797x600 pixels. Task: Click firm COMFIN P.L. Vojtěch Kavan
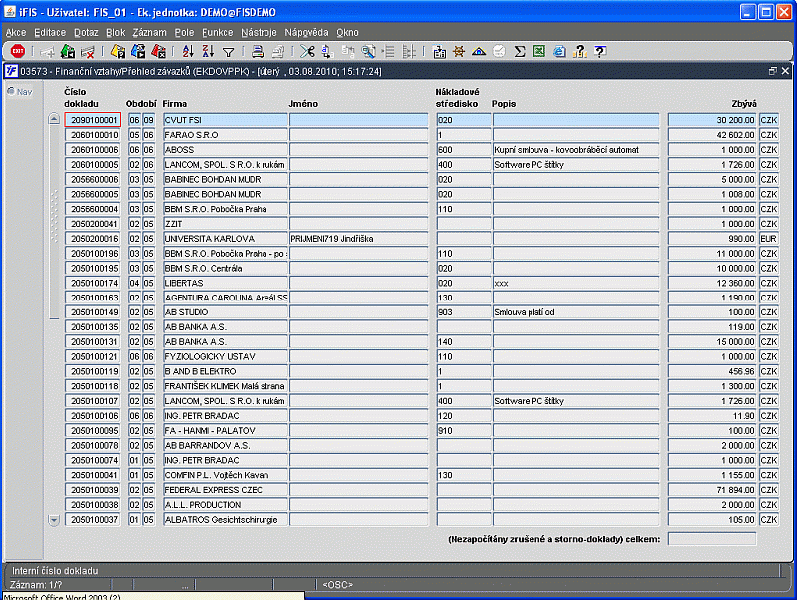(225, 475)
